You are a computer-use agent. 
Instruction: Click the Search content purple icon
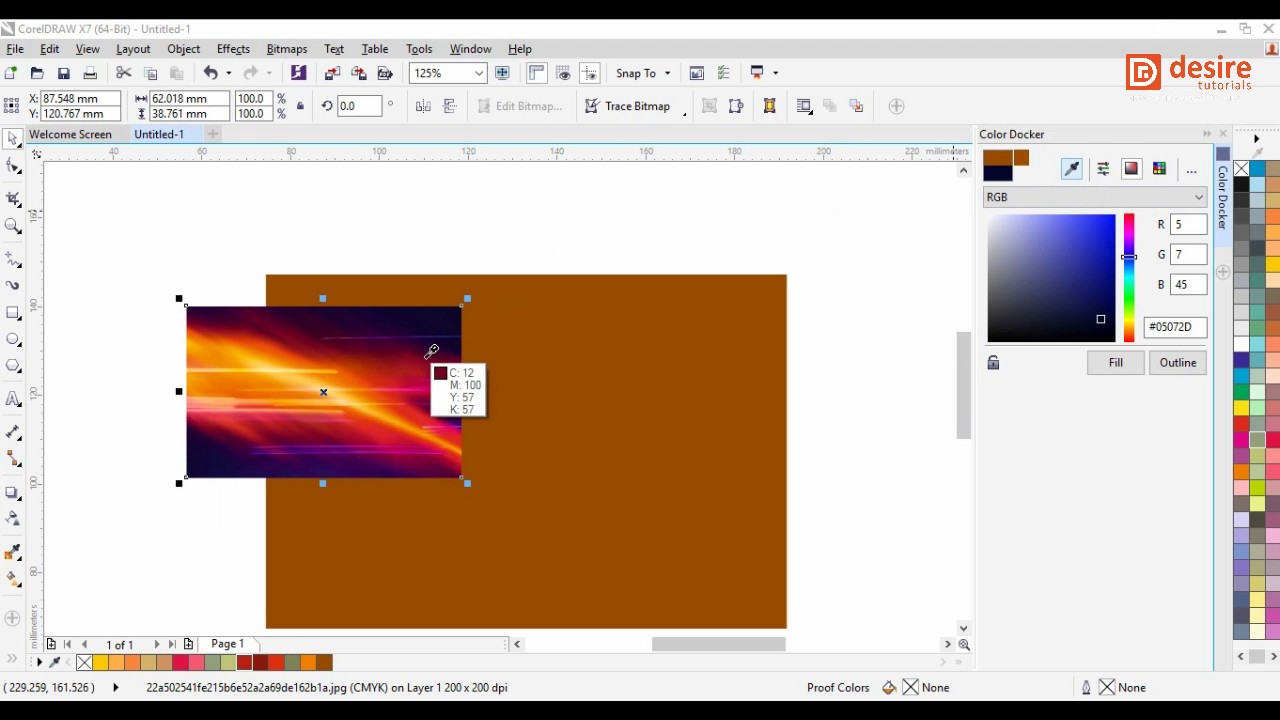coord(298,73)
